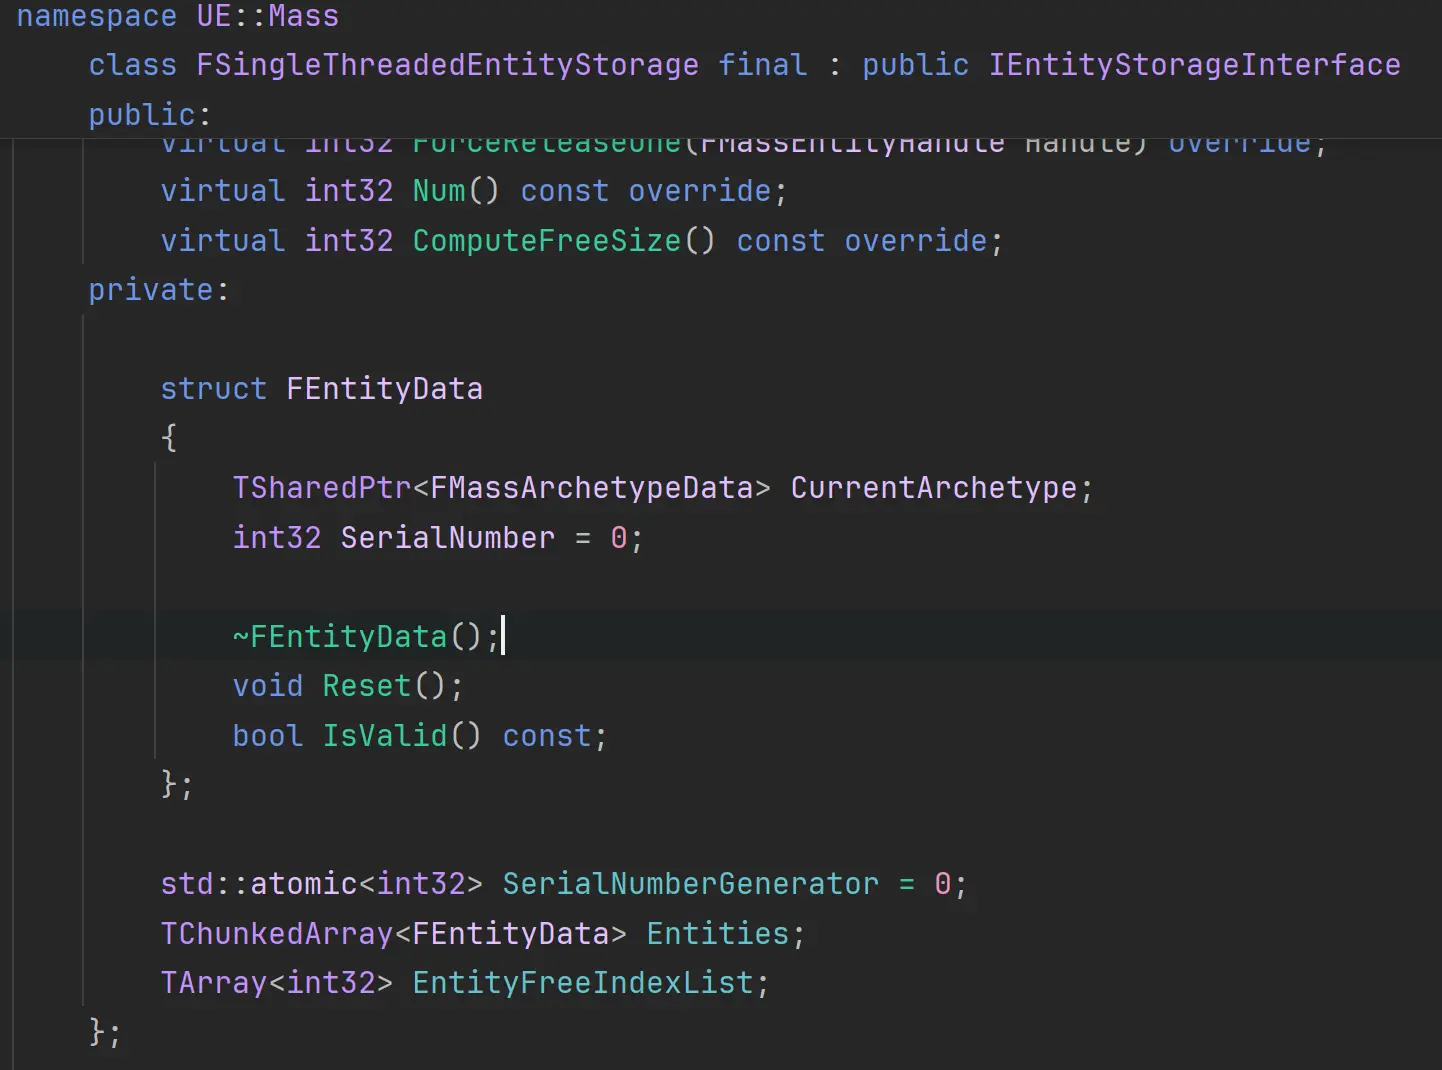
Task: Click the sticky "namespace UE::Mass" header line
Action: point(177,17)
